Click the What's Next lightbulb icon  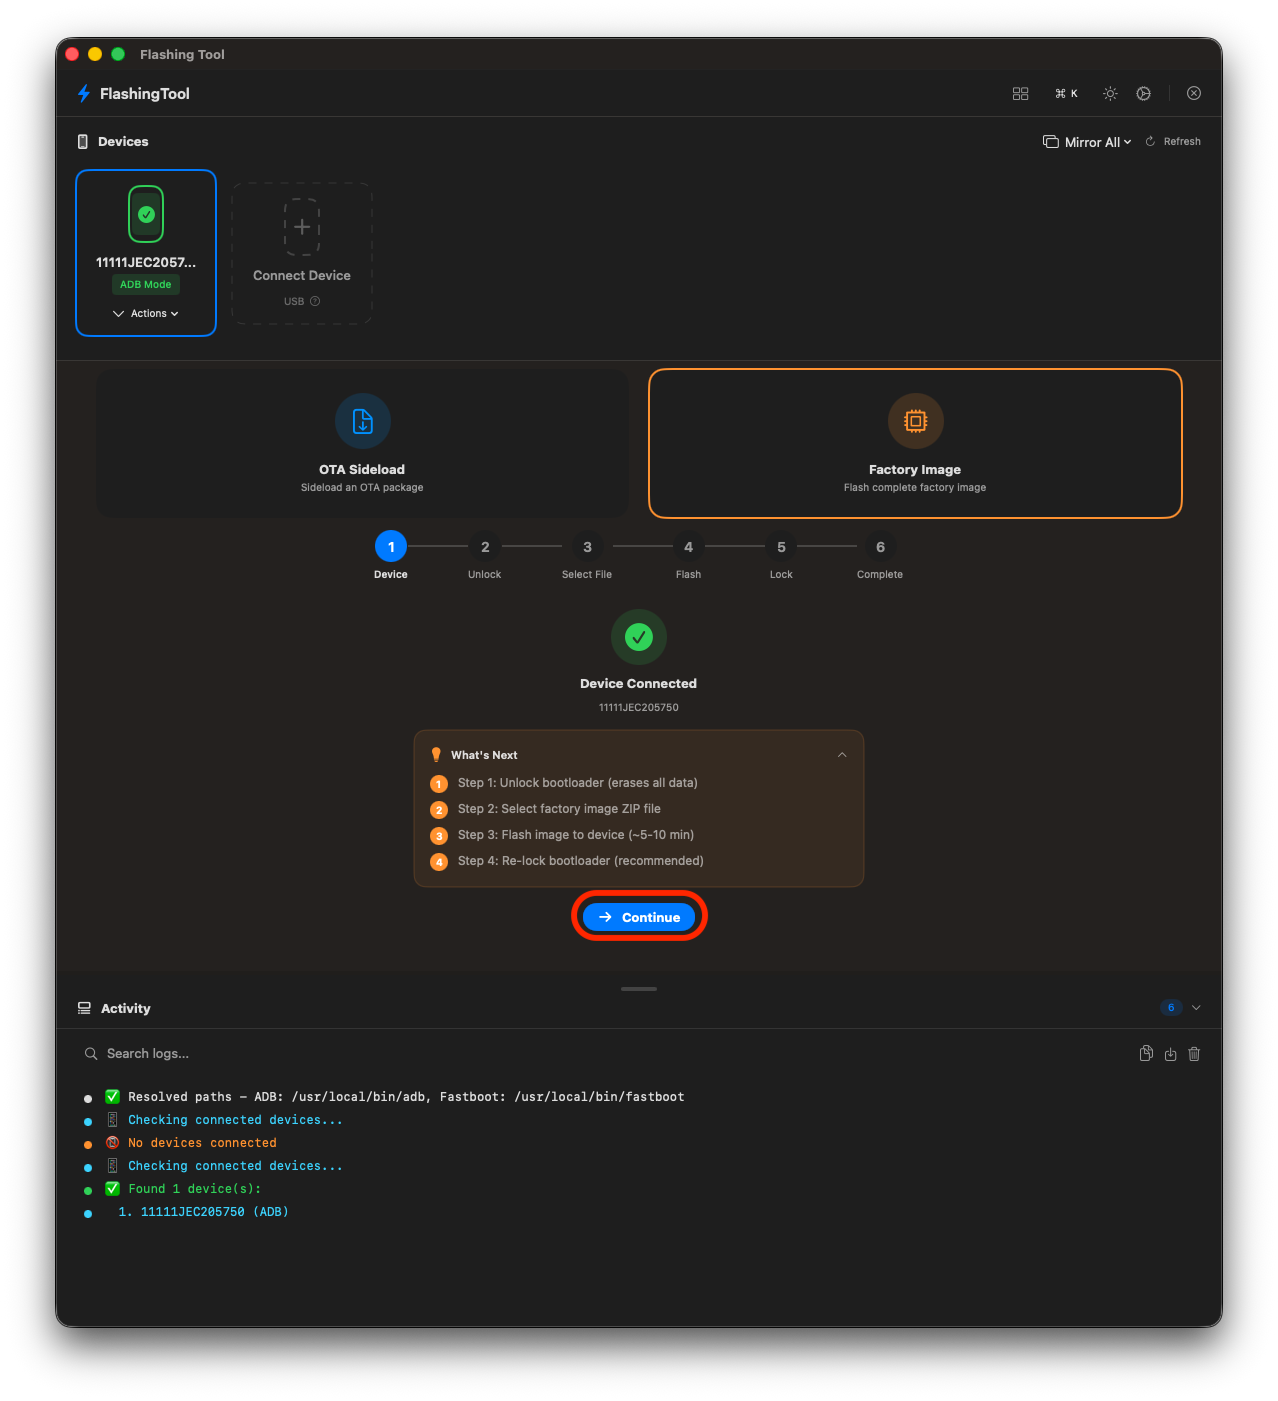coord(436,755)
